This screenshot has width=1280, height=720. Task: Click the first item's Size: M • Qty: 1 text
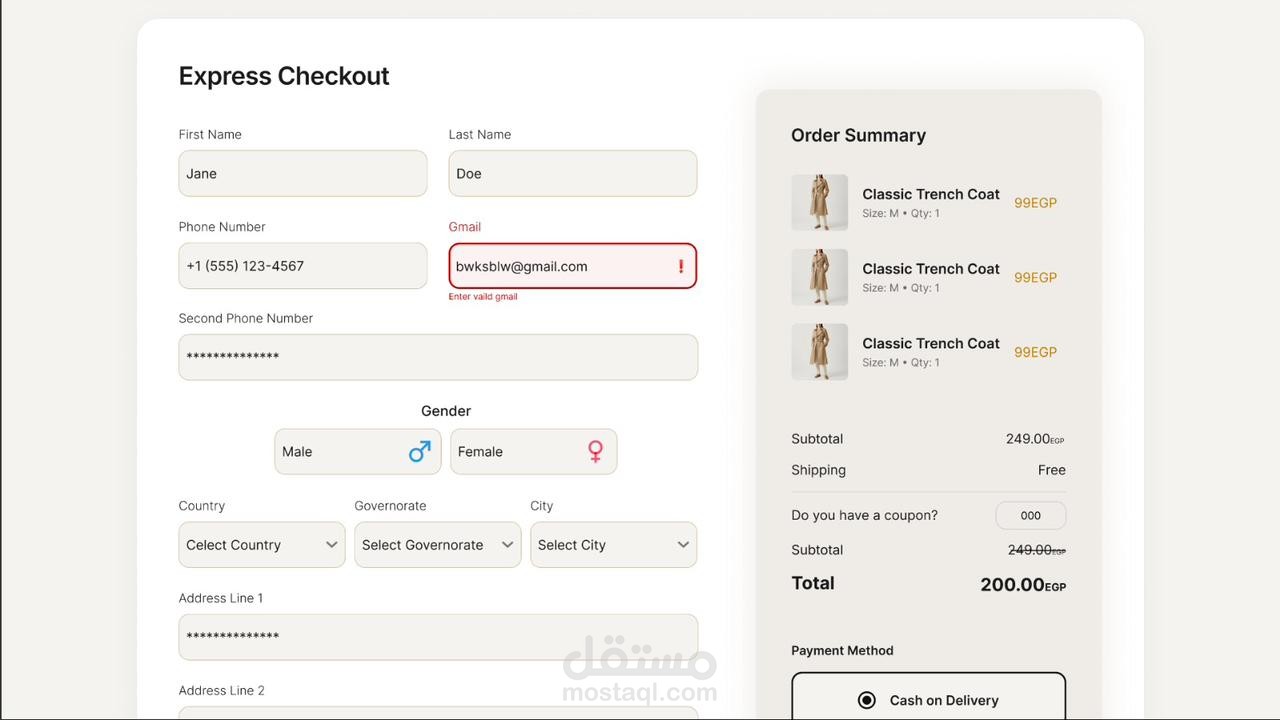(x=901, y=214)
